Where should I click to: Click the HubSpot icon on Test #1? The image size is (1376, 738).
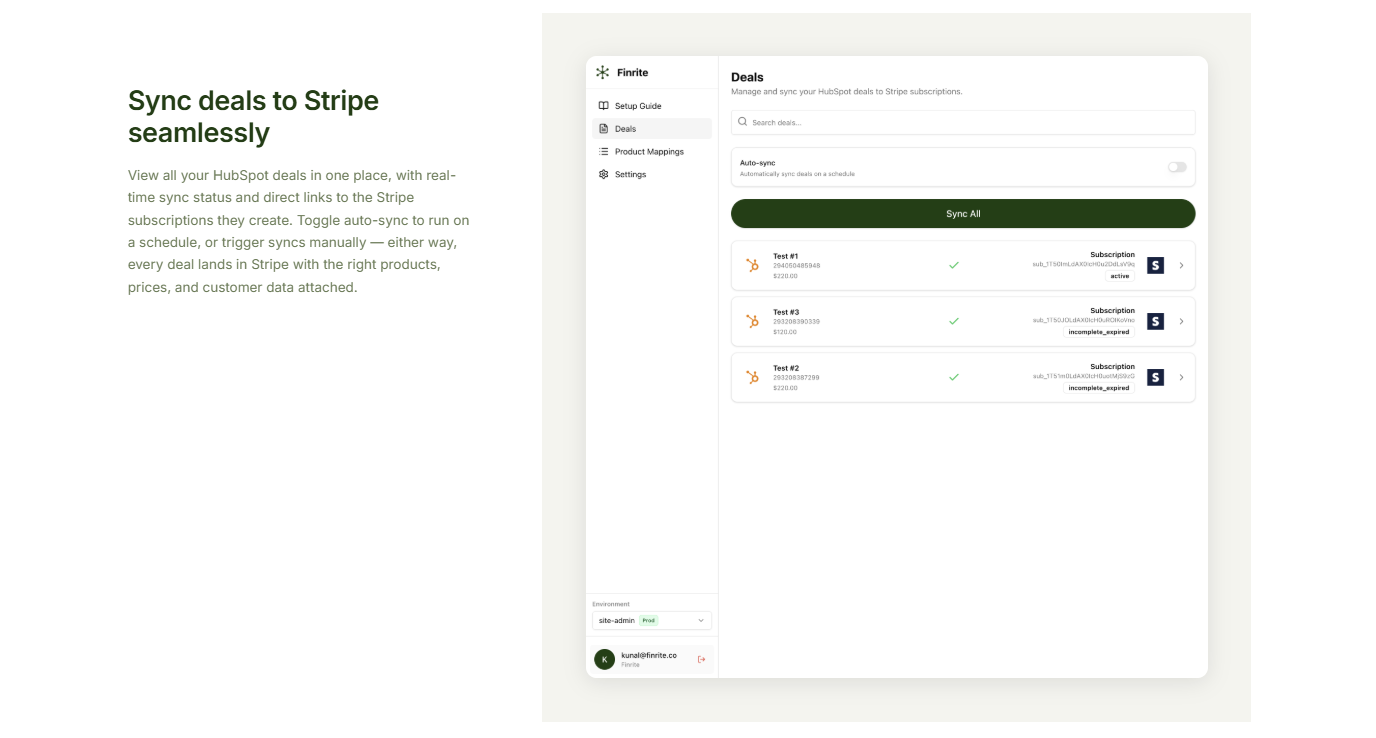click(x=753, y=266)
